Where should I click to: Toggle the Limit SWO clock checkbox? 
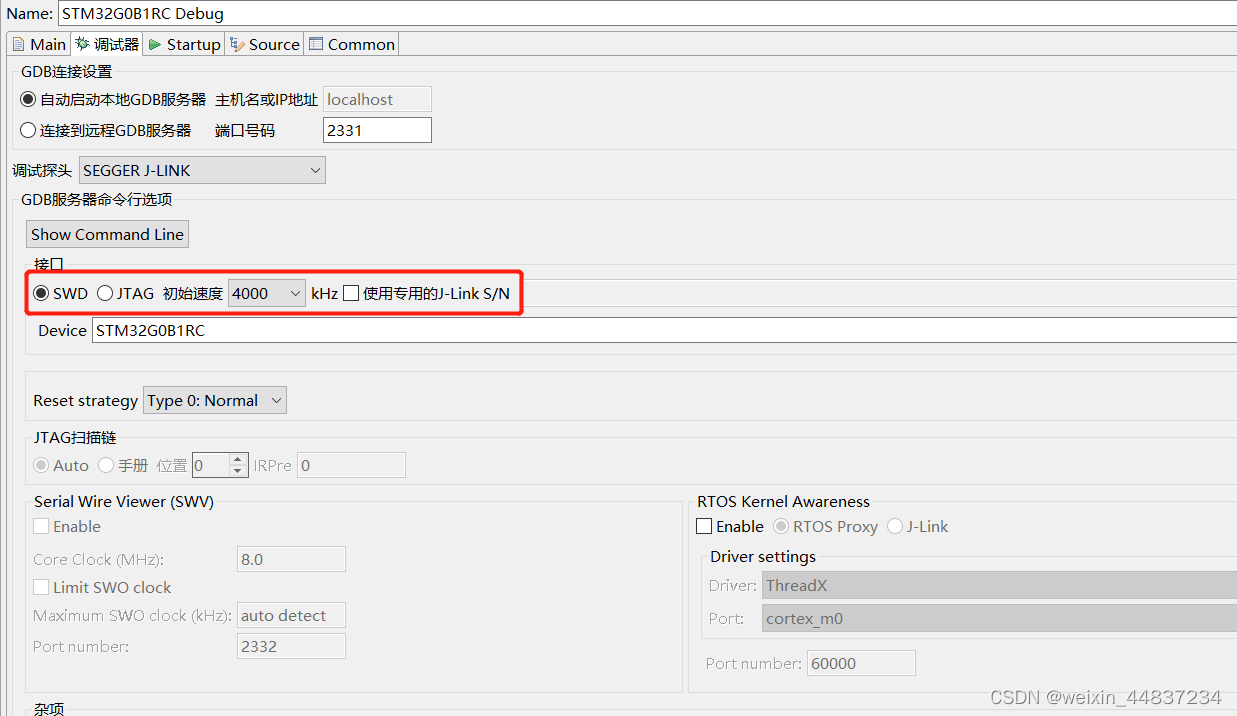point(41,588)
